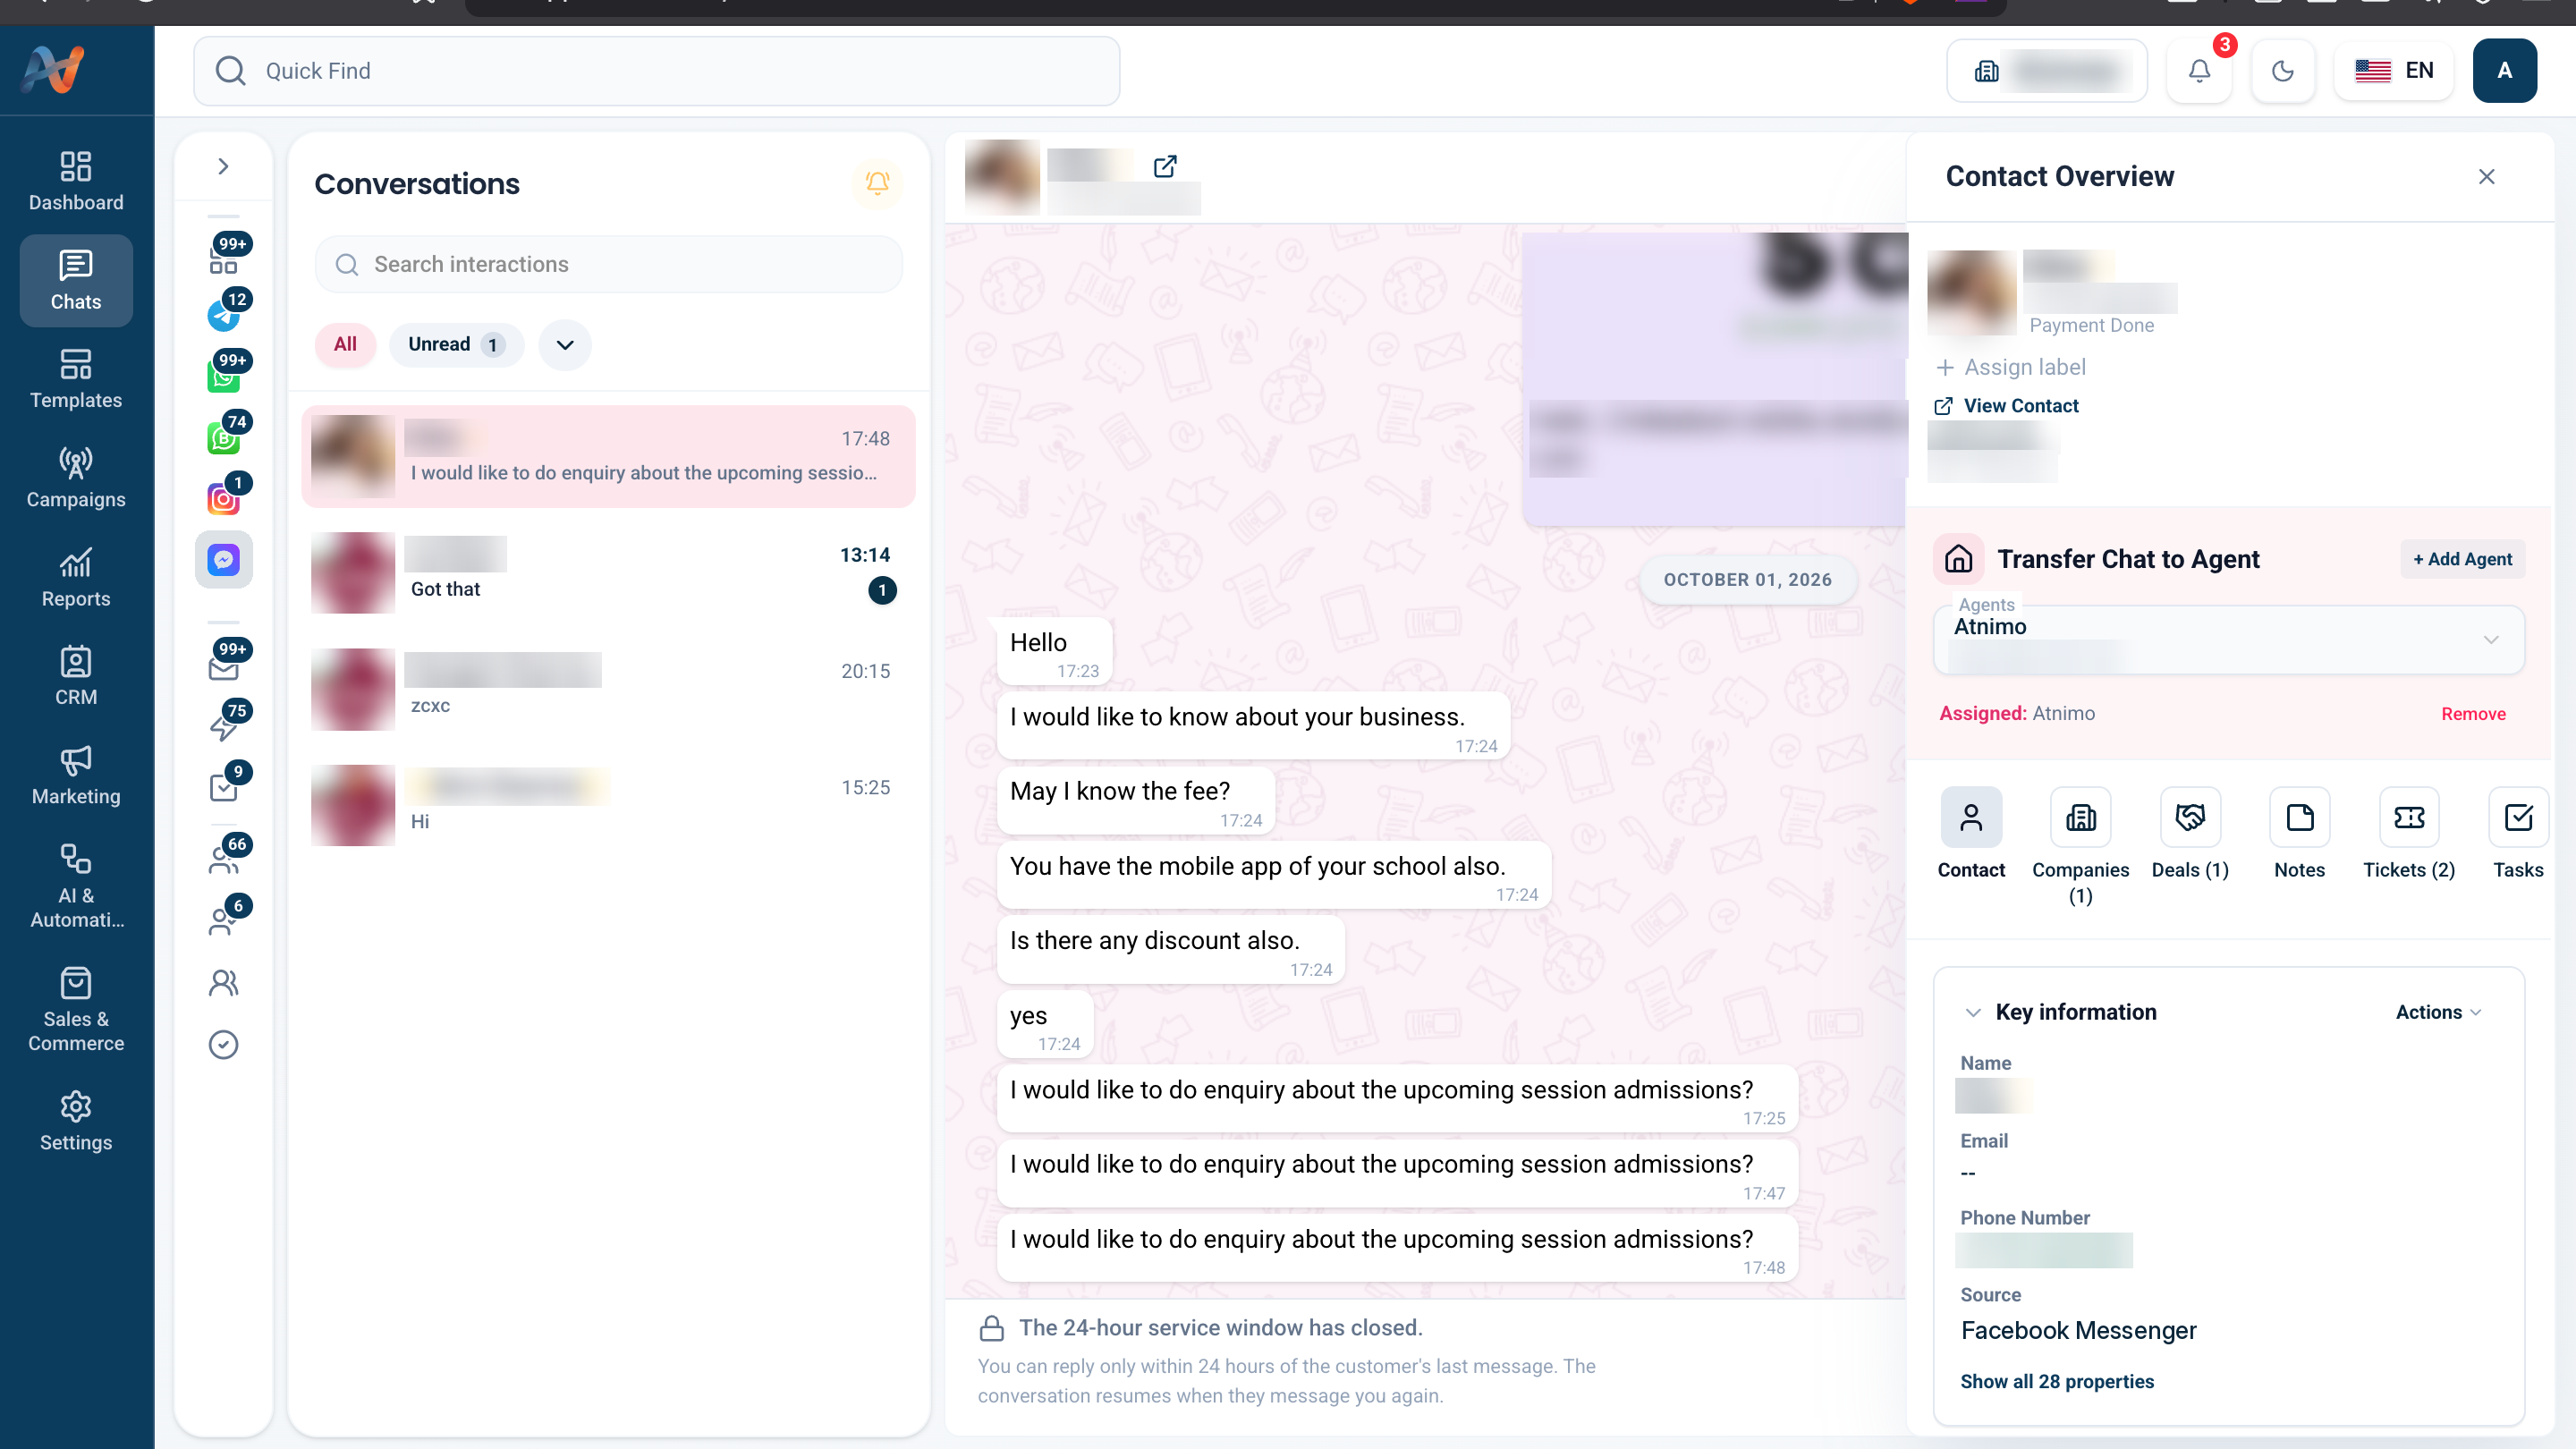Open the Deals (1) tab

click(x=2190, y=834)
